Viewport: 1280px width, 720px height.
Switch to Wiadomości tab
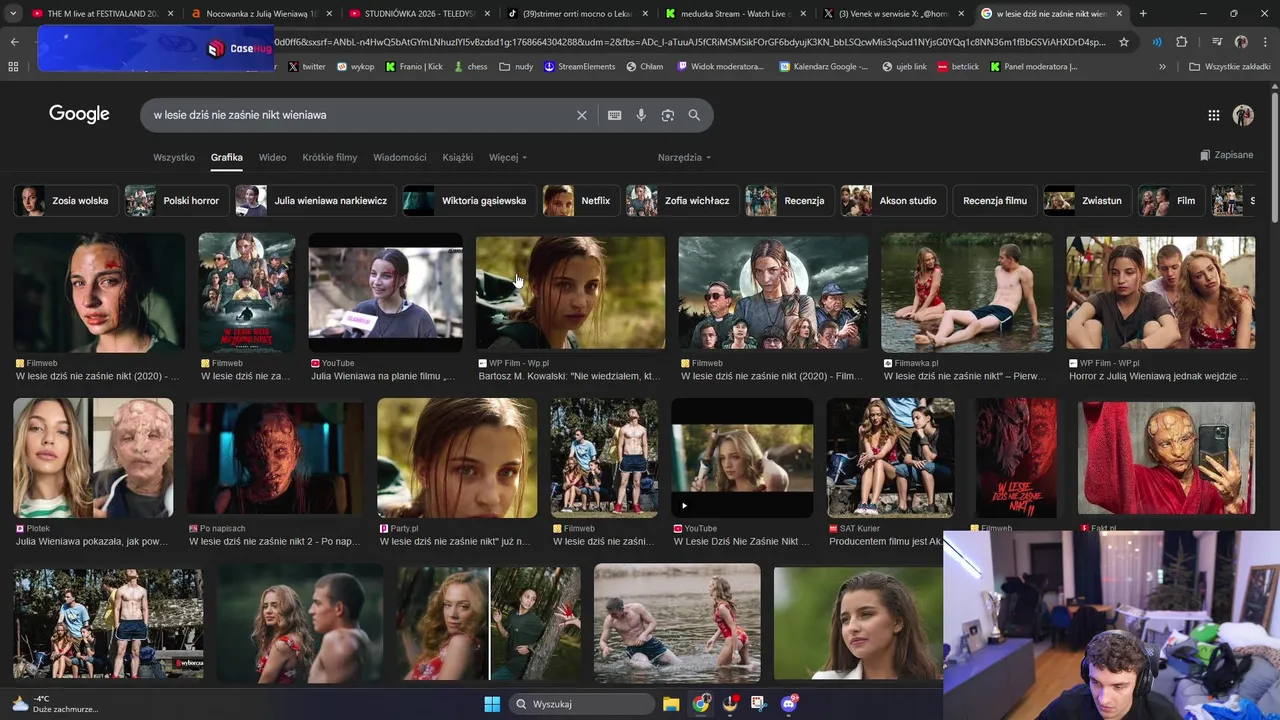399,157
